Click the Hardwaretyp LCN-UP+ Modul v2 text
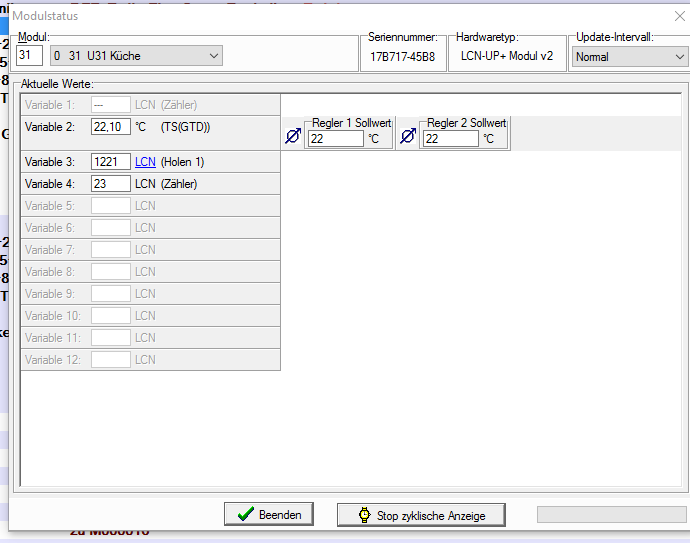 [x=506, y=57]
